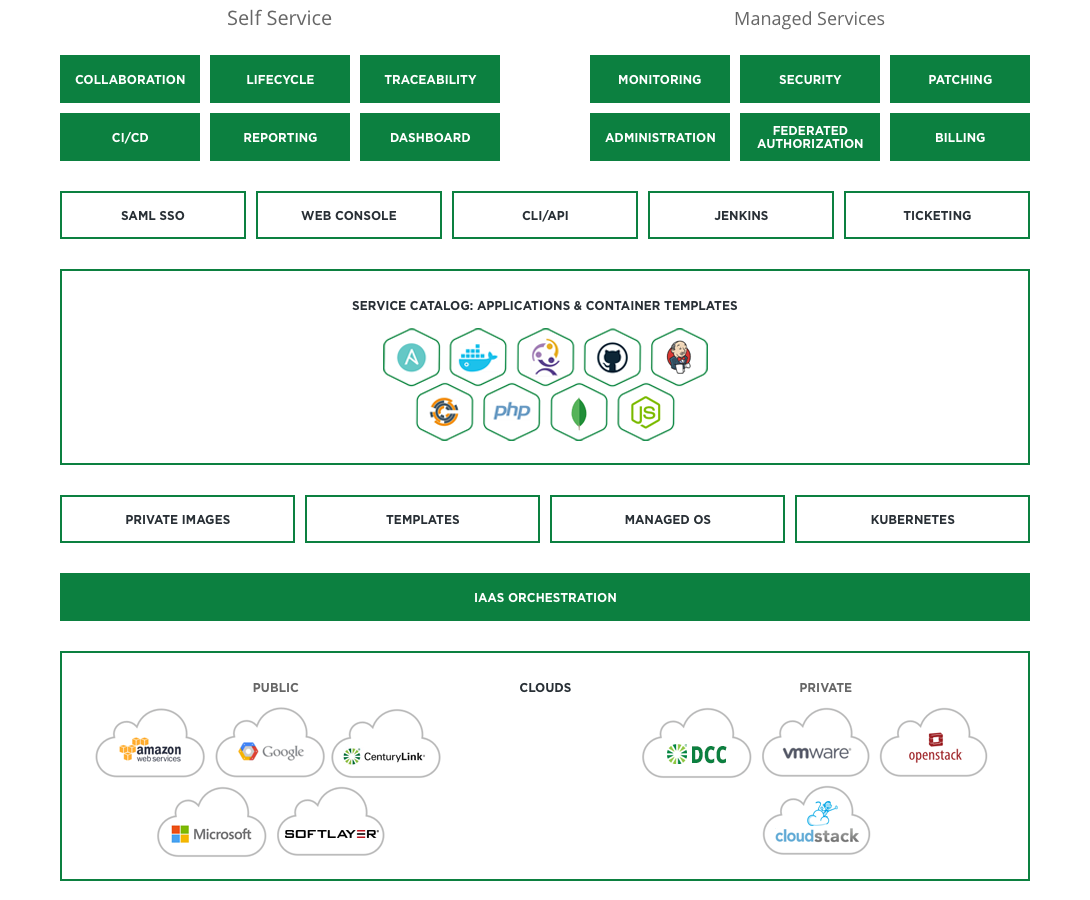Open the IAAS ORCHESTRATION bar
Viewport: 1090px width, 900px height.
click(545, 597)
